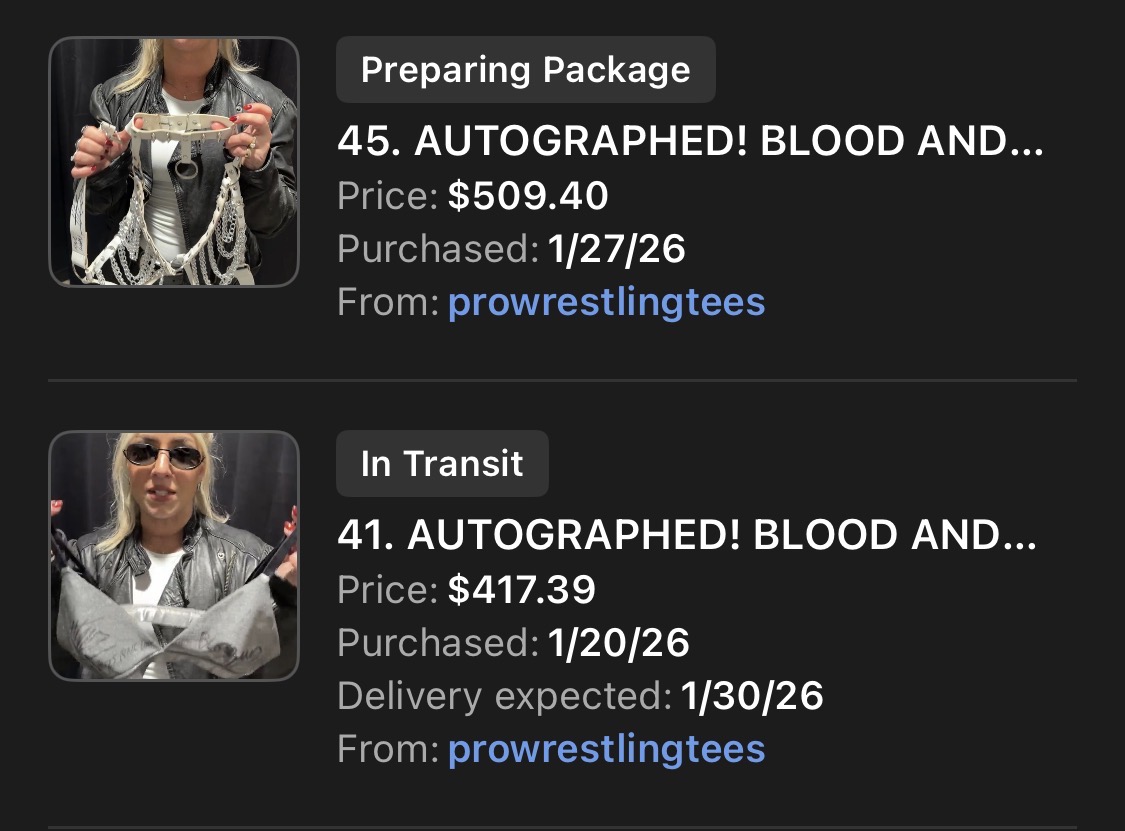The width and height of the screenshot is (1125, 831).
Task: Select the 1/27/26 purchase date
Action: 616,249
